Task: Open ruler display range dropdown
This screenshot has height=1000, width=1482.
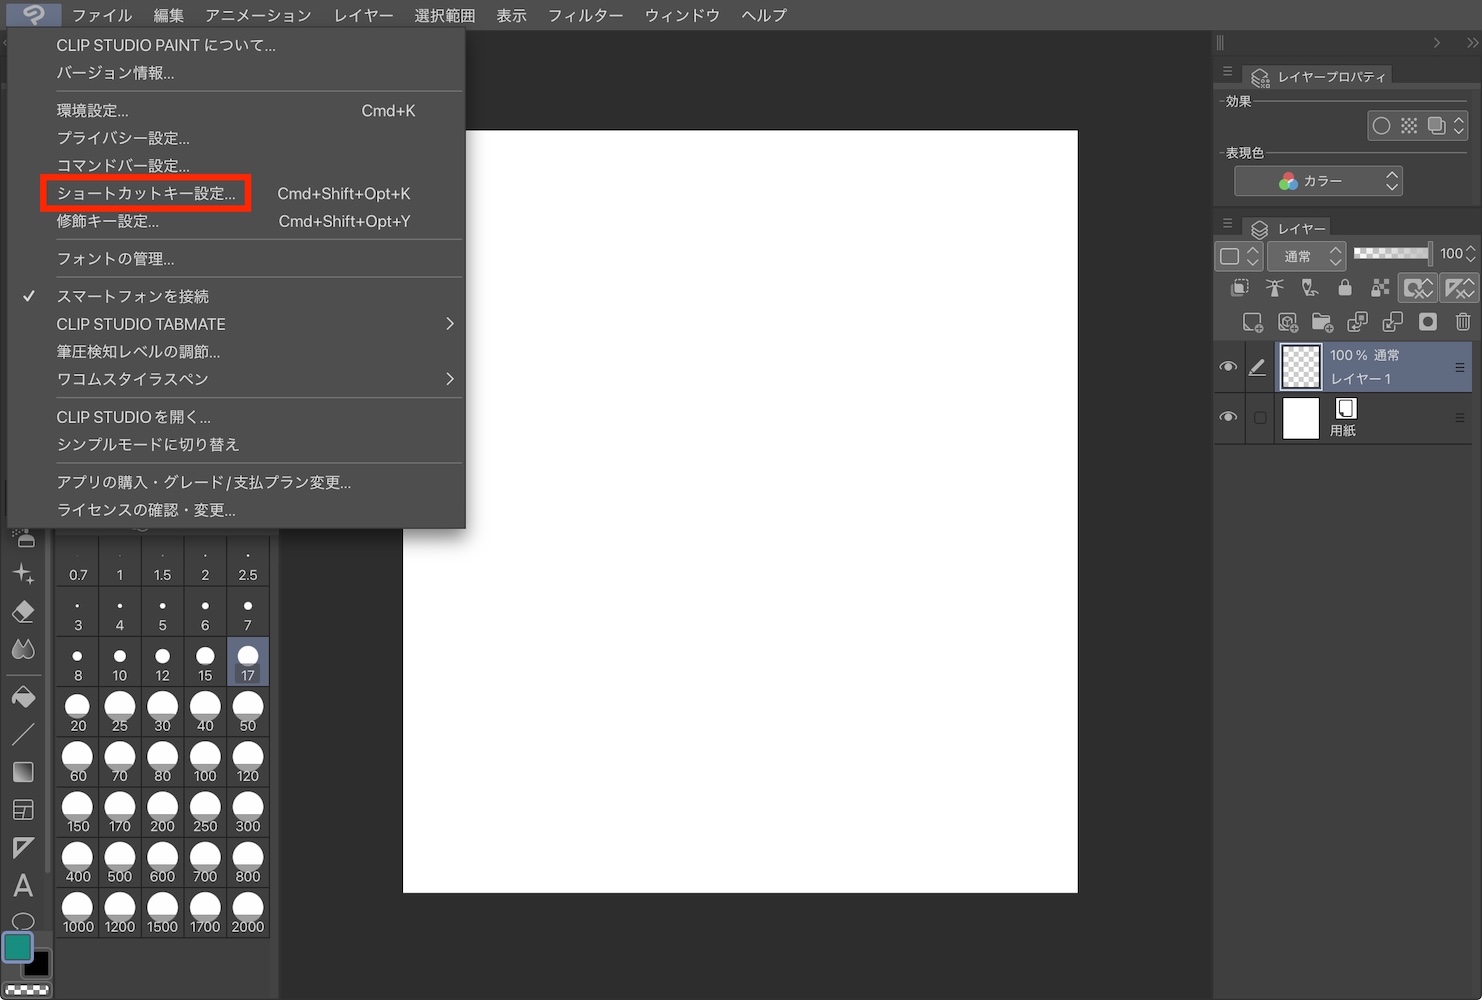Action: tap(1460, 288)
